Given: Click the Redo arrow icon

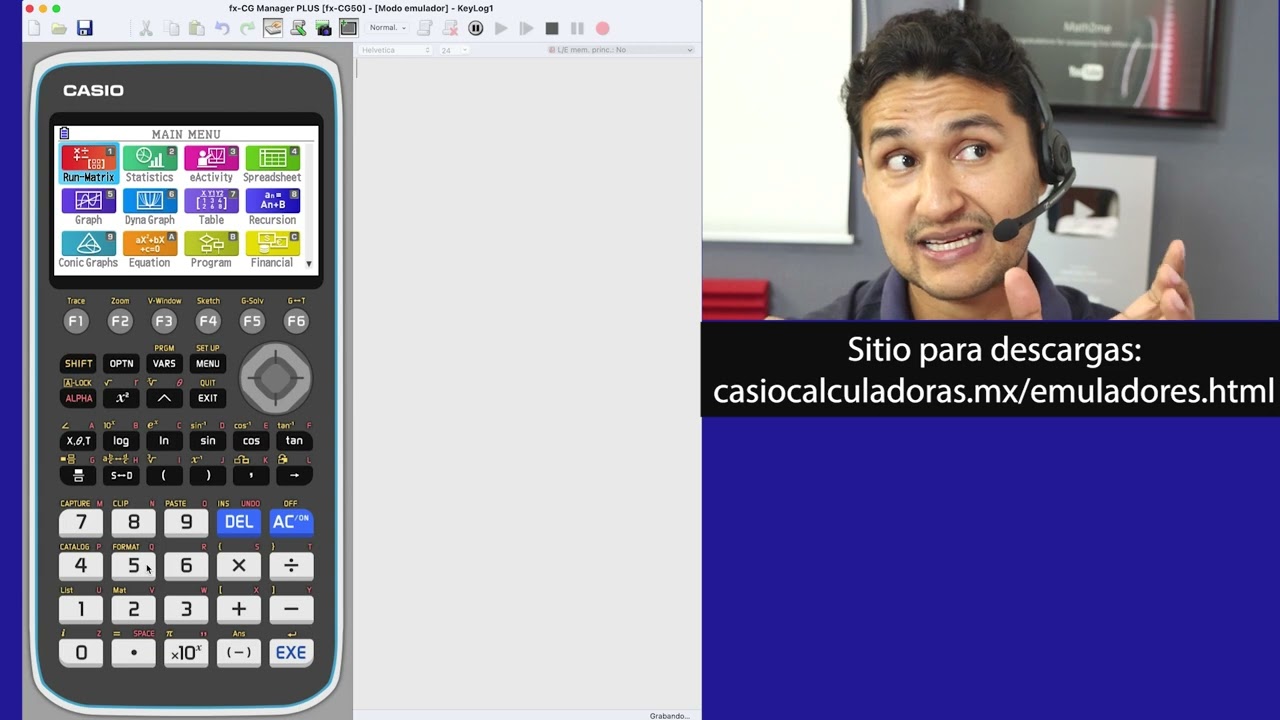Looking at the screenshot, I should click(x=247, y=29).
